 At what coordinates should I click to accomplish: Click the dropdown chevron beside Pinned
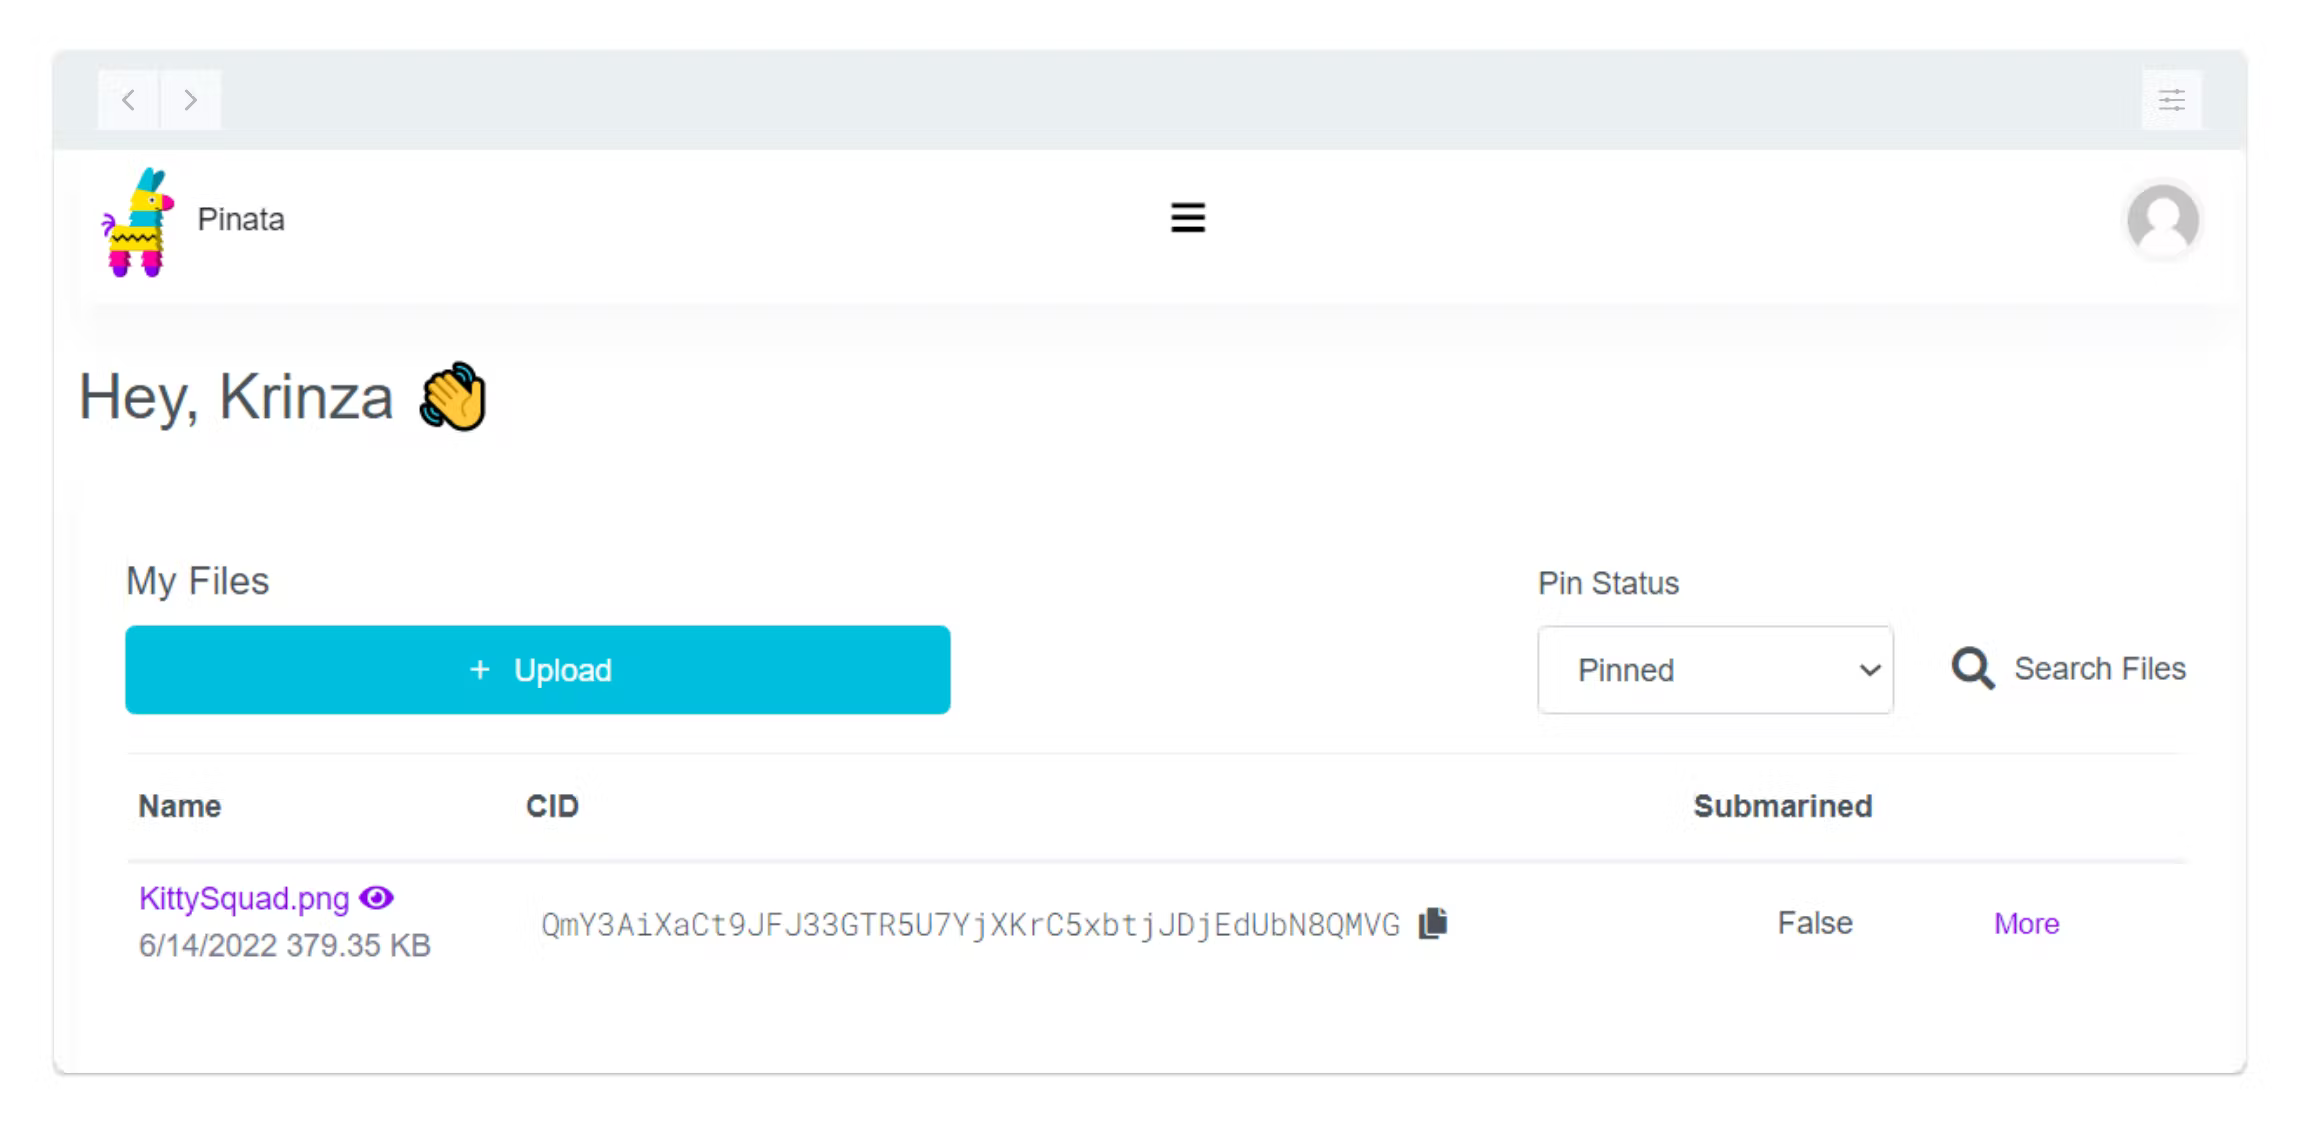1869,670
